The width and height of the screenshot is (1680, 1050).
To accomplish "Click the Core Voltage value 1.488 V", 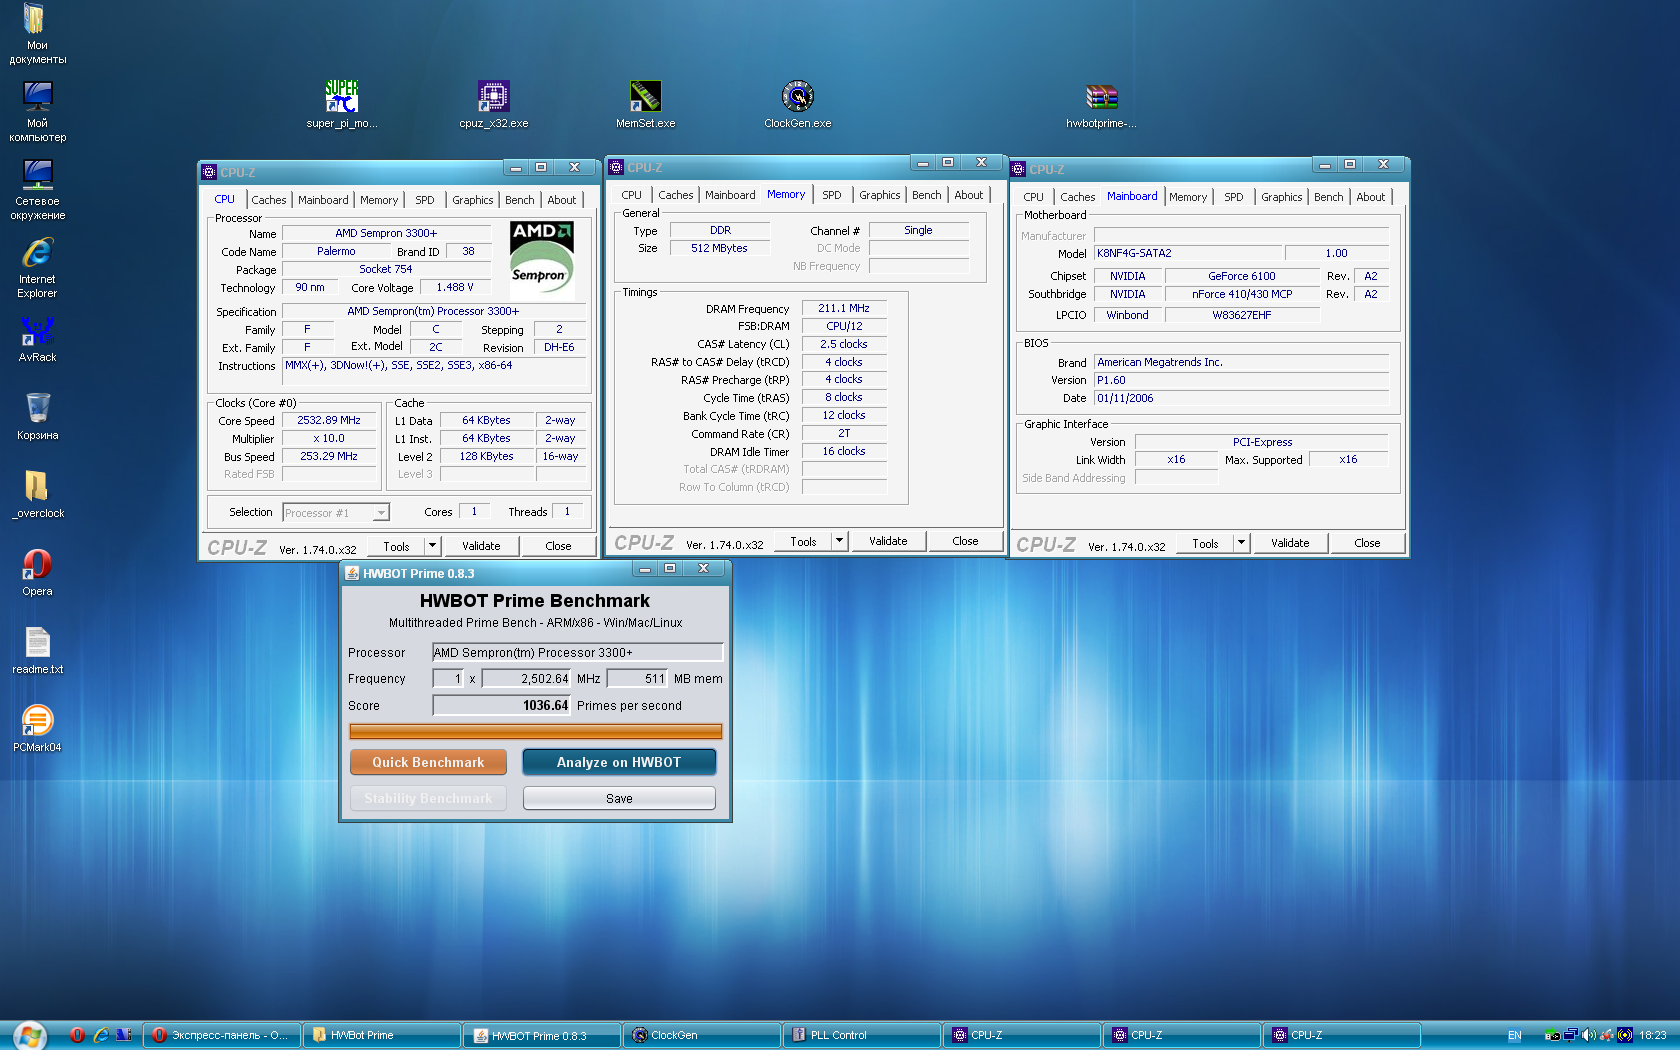I will click(455, 287).
